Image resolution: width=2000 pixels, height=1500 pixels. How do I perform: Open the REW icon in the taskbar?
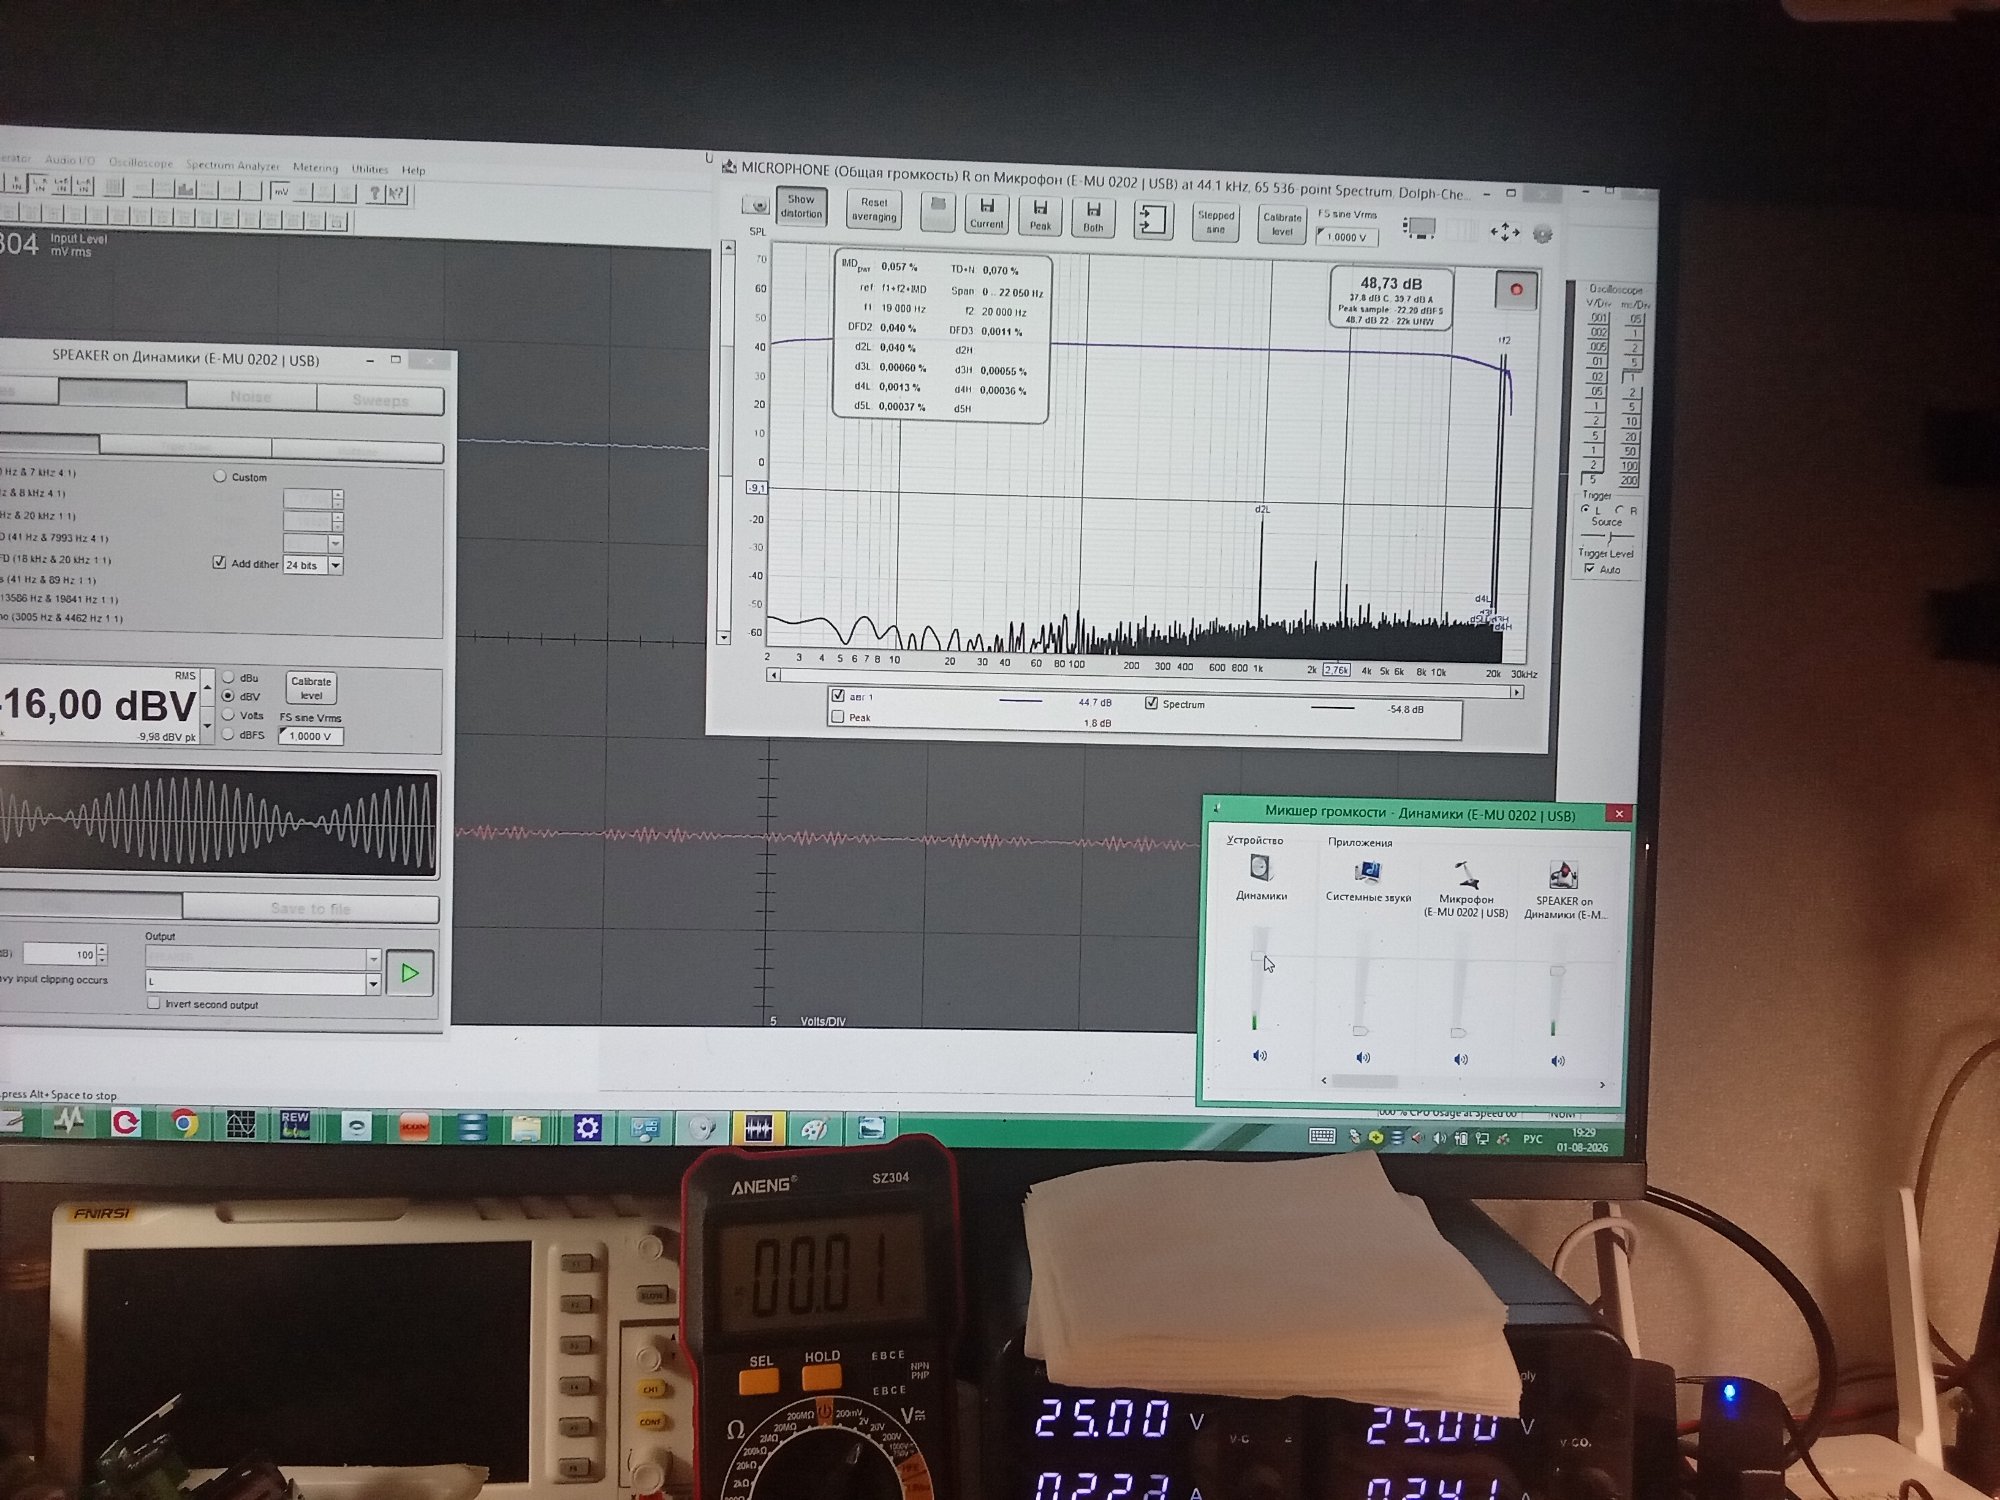point(295,1125)
